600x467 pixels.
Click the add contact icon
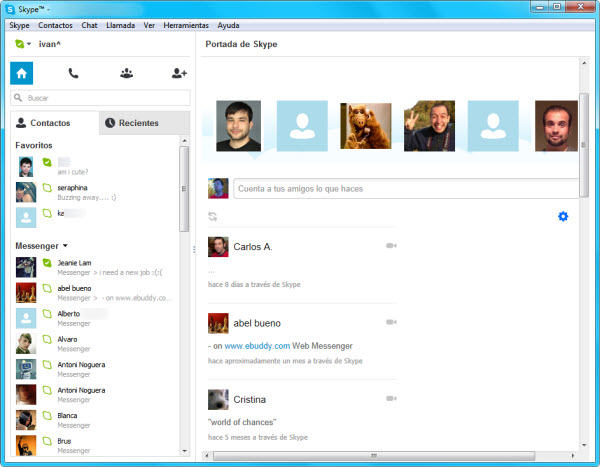[179, 73]
